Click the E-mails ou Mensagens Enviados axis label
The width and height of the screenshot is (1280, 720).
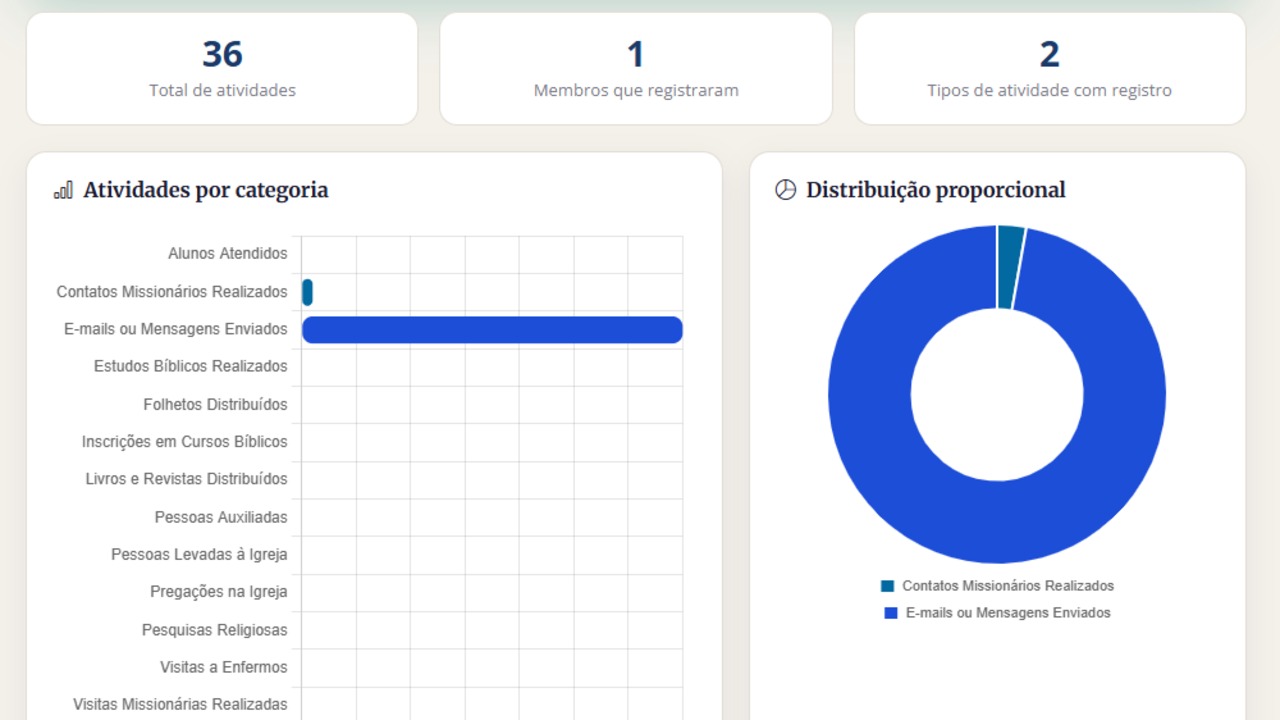coord(175,329)
